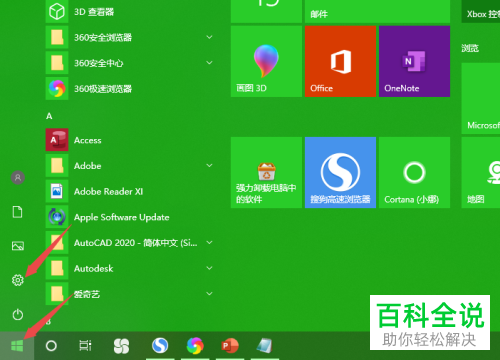This screenshot has height=360, width=500.
Task: Expand the Adobe folder chevron
Action: coord(209,165)
